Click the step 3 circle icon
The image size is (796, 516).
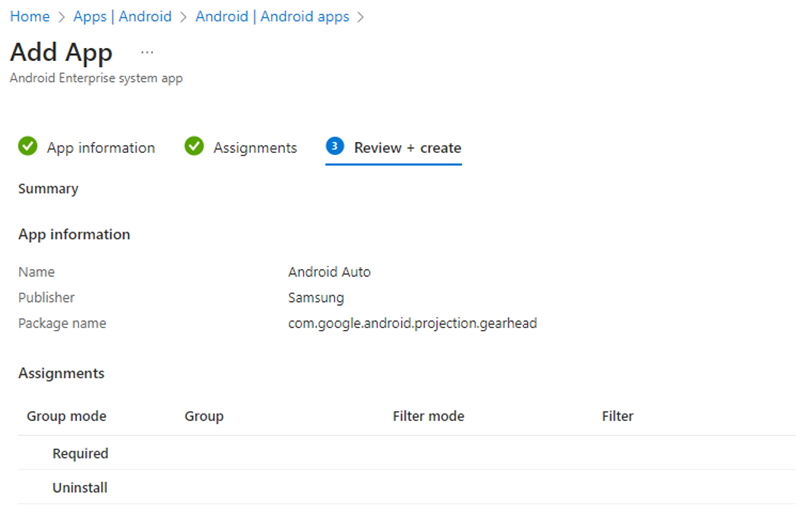pos(335,146)
